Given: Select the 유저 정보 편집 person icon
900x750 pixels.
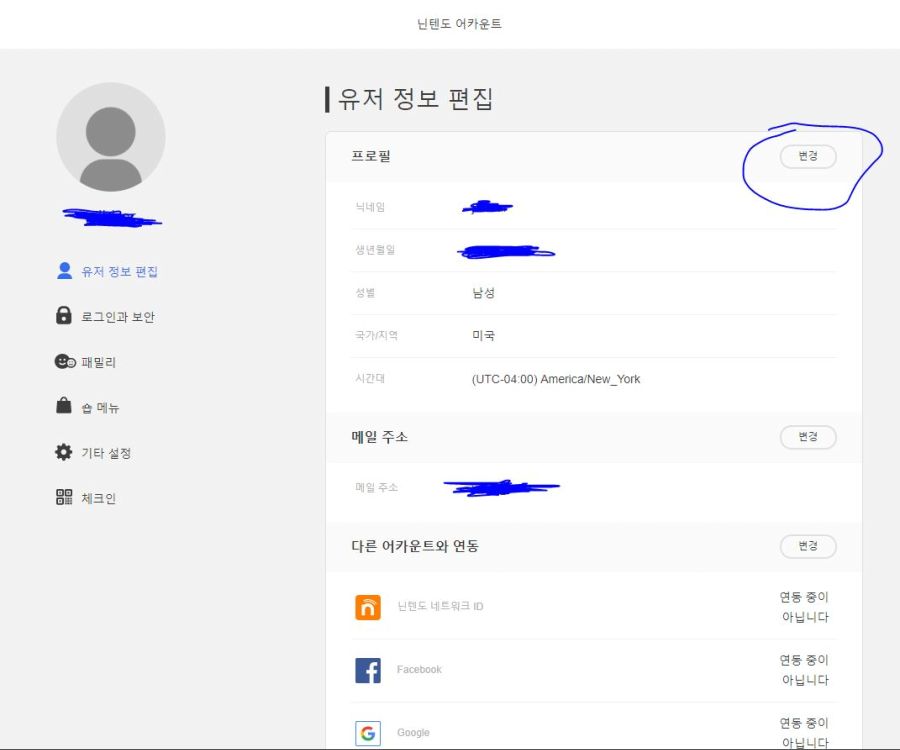Looking at the screenshot, I should [62, 271].
